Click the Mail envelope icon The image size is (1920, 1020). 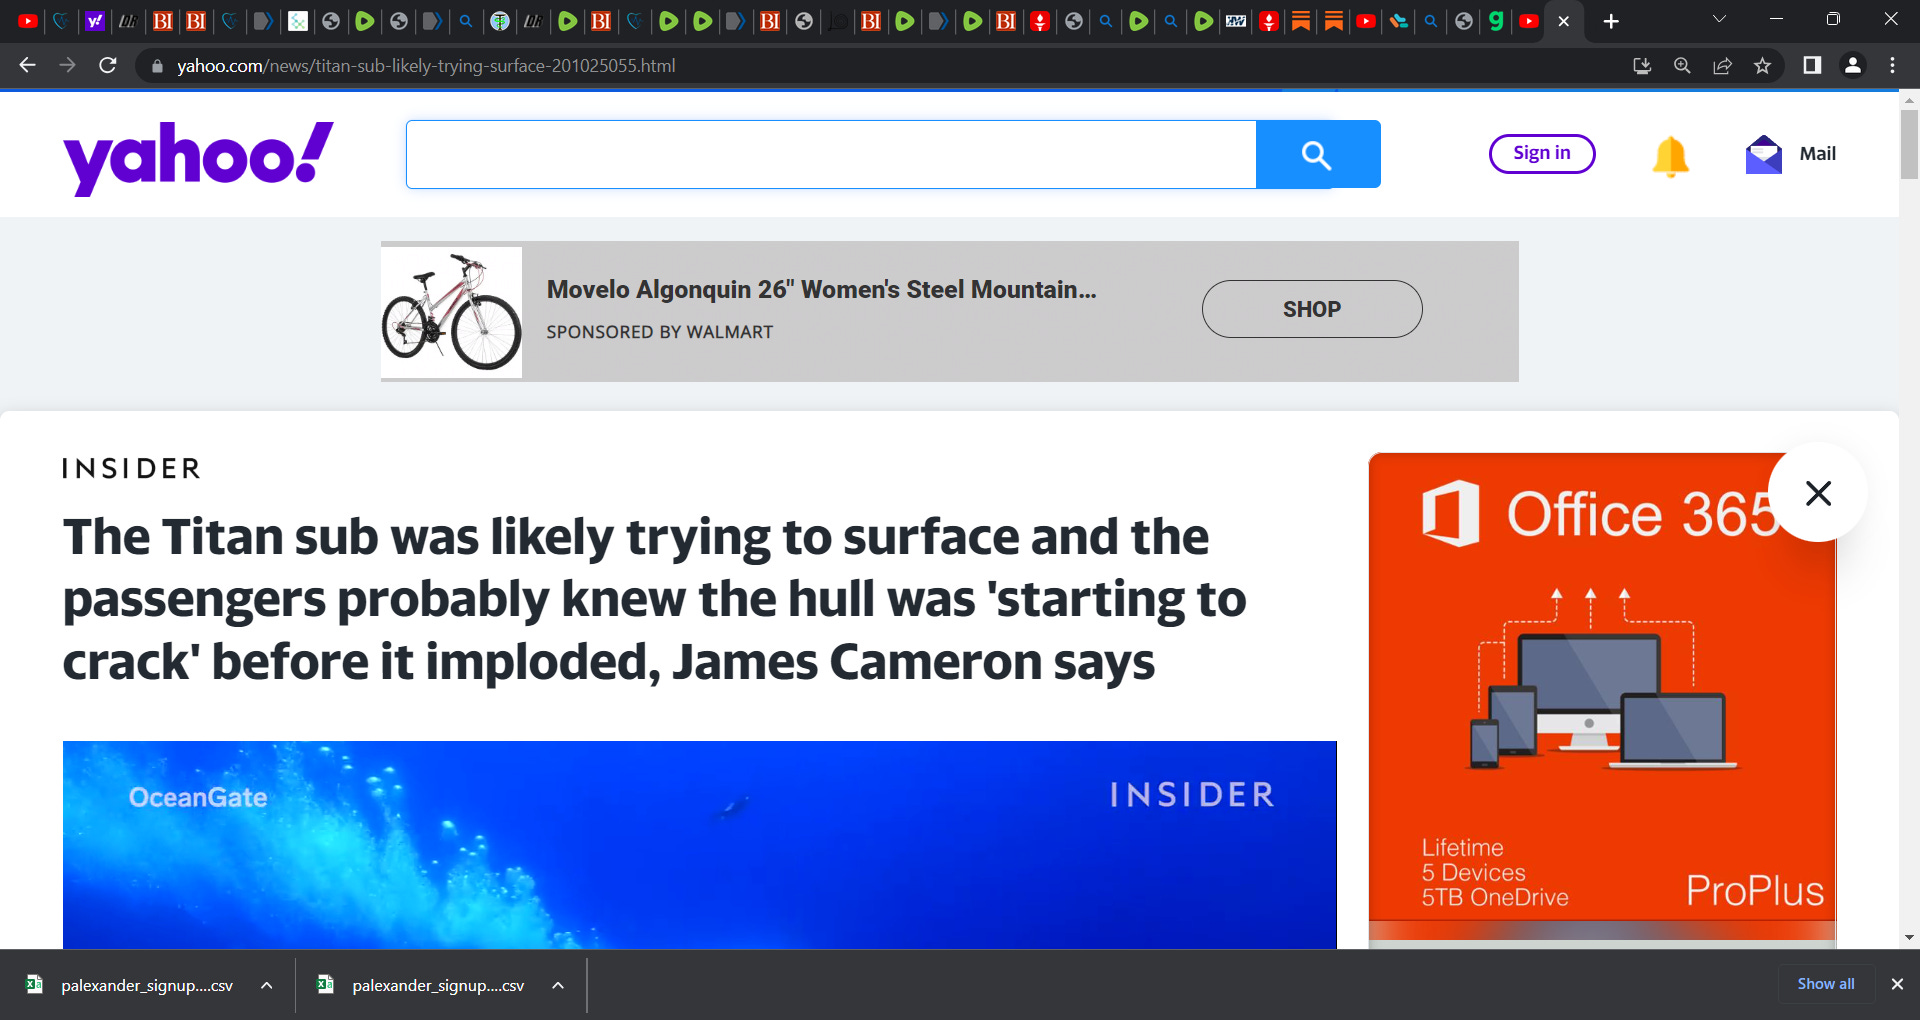pyautogui.click(x=1763, y=154)
